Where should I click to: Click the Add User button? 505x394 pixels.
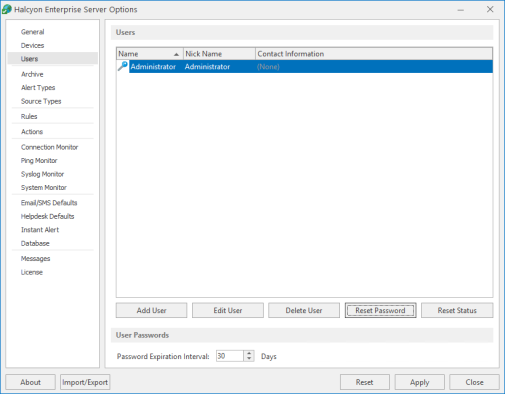click(151, 310)
